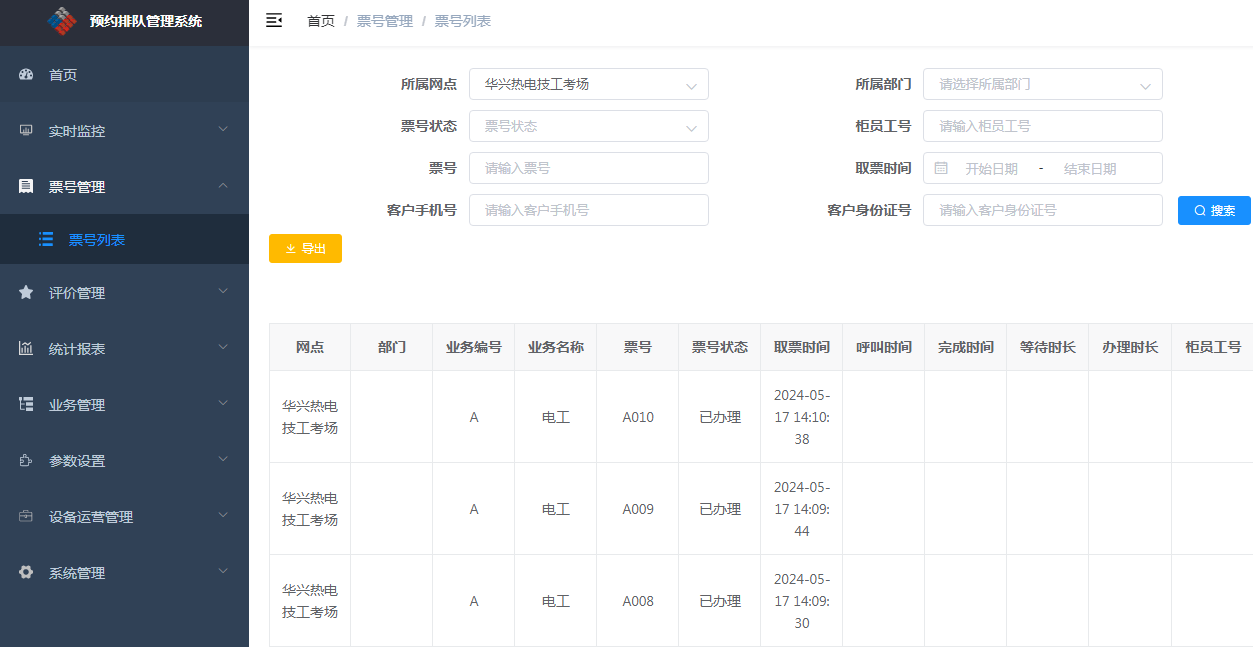Click the 评价管理 star icon

pos(26,293)
